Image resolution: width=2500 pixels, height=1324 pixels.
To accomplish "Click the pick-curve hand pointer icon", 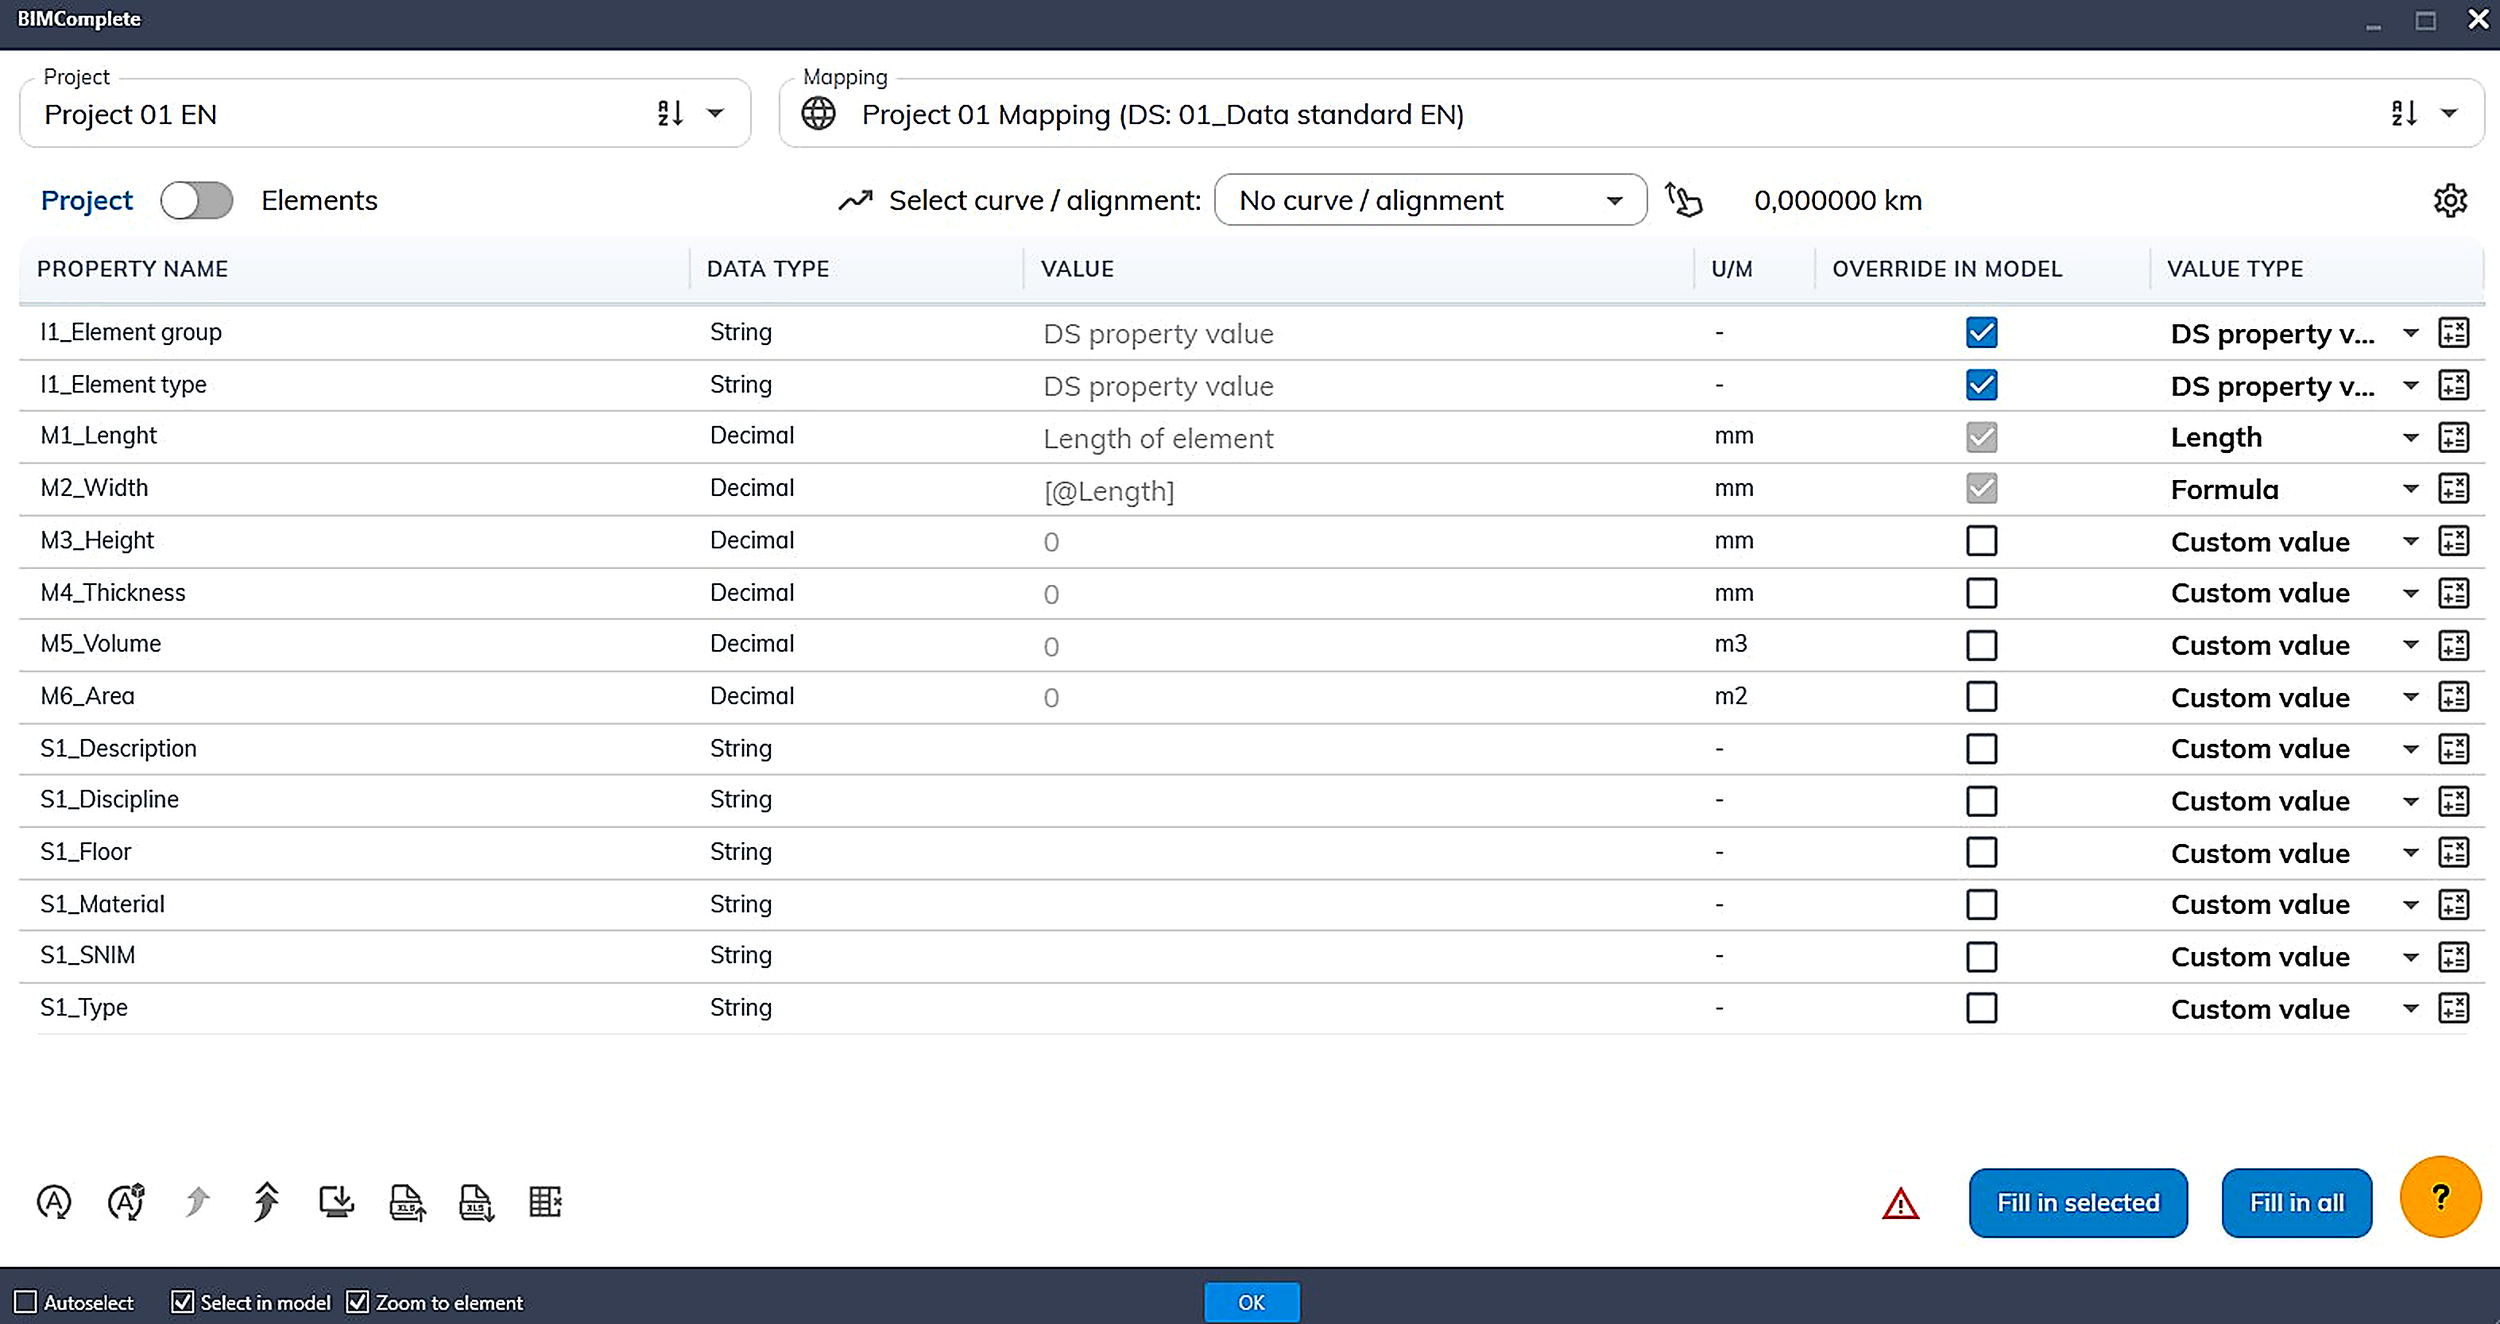I will coord(1684,200).
